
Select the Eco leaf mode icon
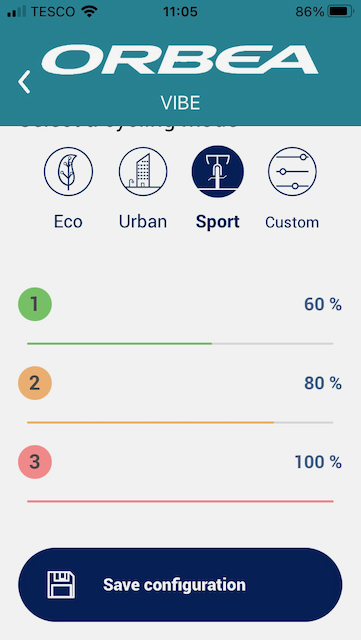pyautogui.click(x=68, y=171)
